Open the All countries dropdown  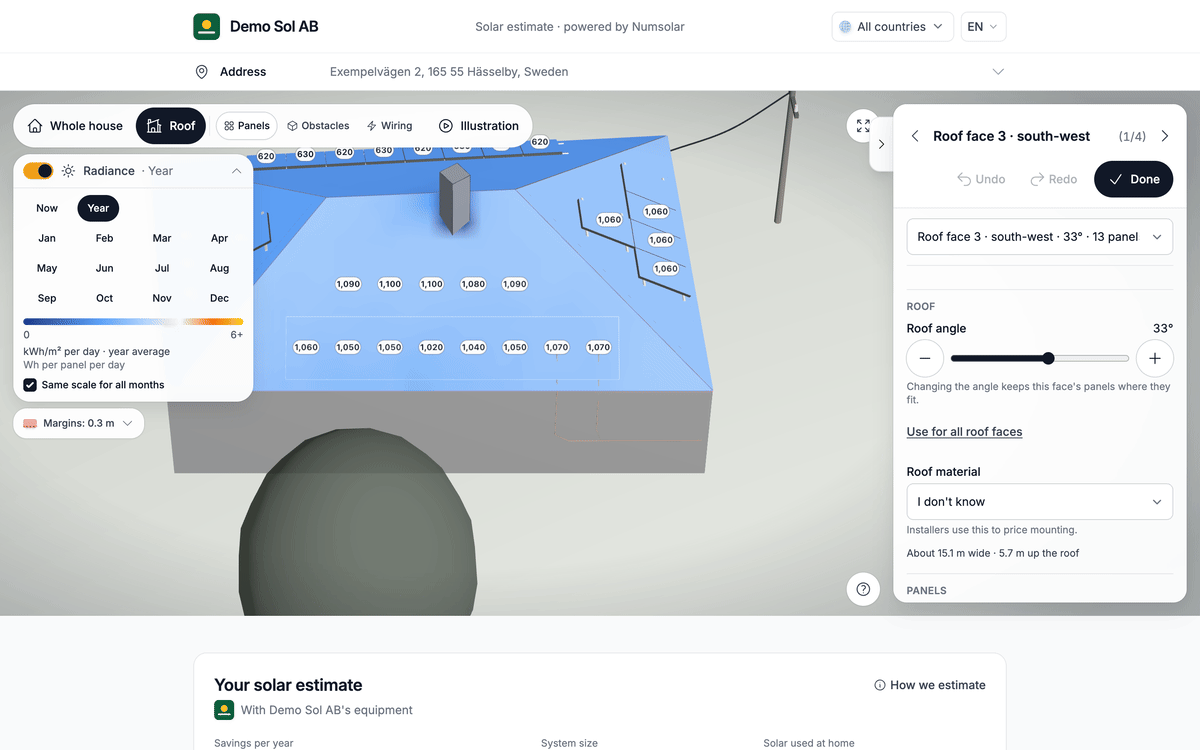coord(892,27)
